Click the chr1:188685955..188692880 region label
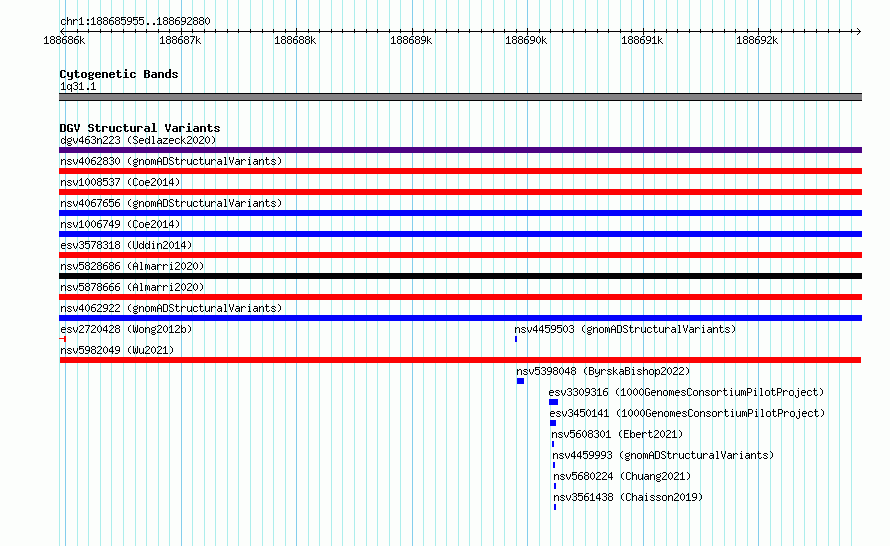Screen dimensions: 890x546 [x=135, y=21]
